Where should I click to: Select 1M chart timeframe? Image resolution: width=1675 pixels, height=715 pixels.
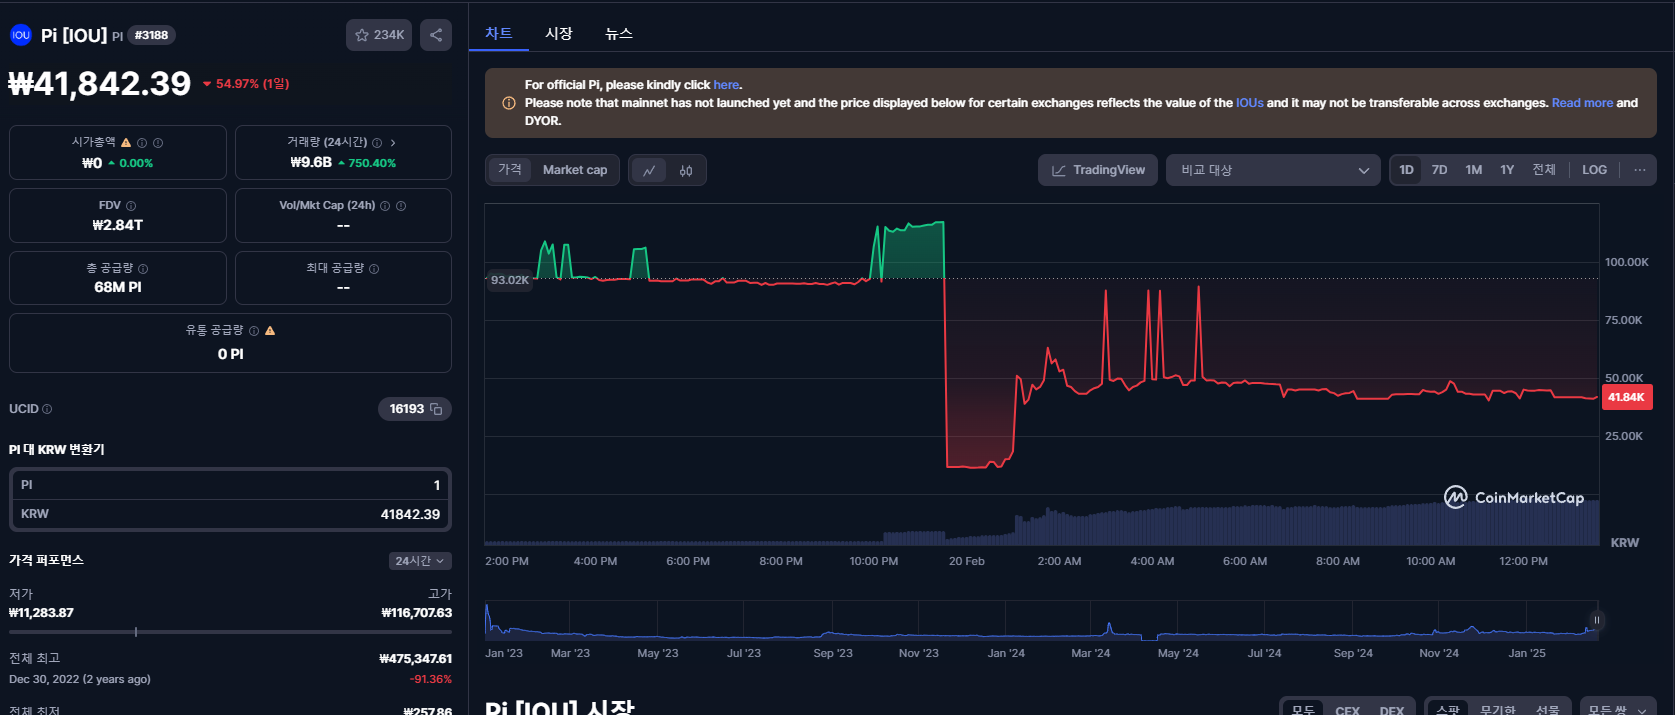(x=1473, y=170)
